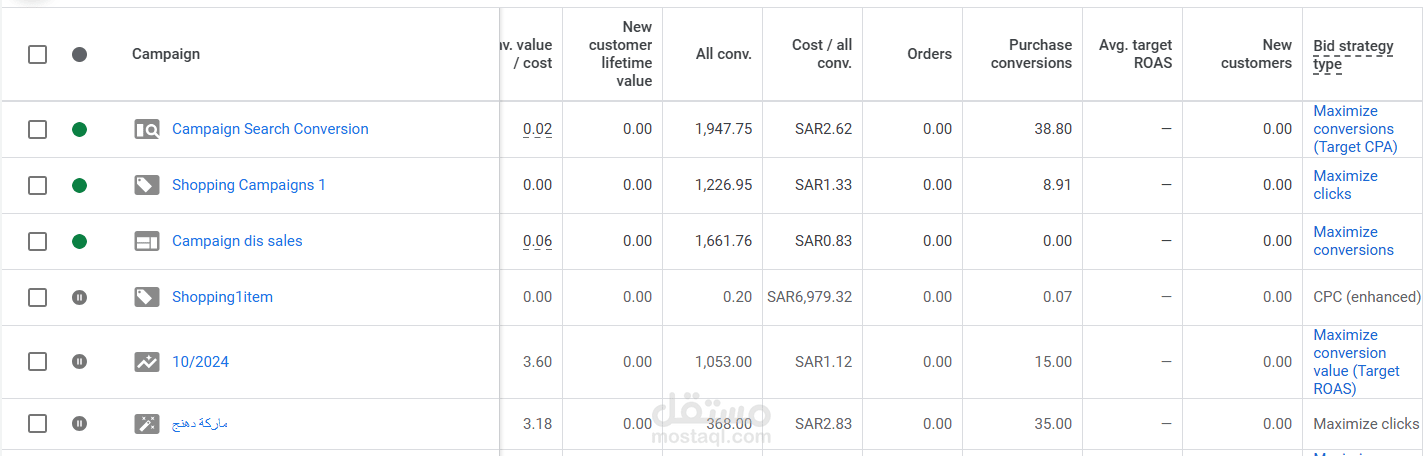
Task: Sort by the All conv. column header
Action: 723,54
